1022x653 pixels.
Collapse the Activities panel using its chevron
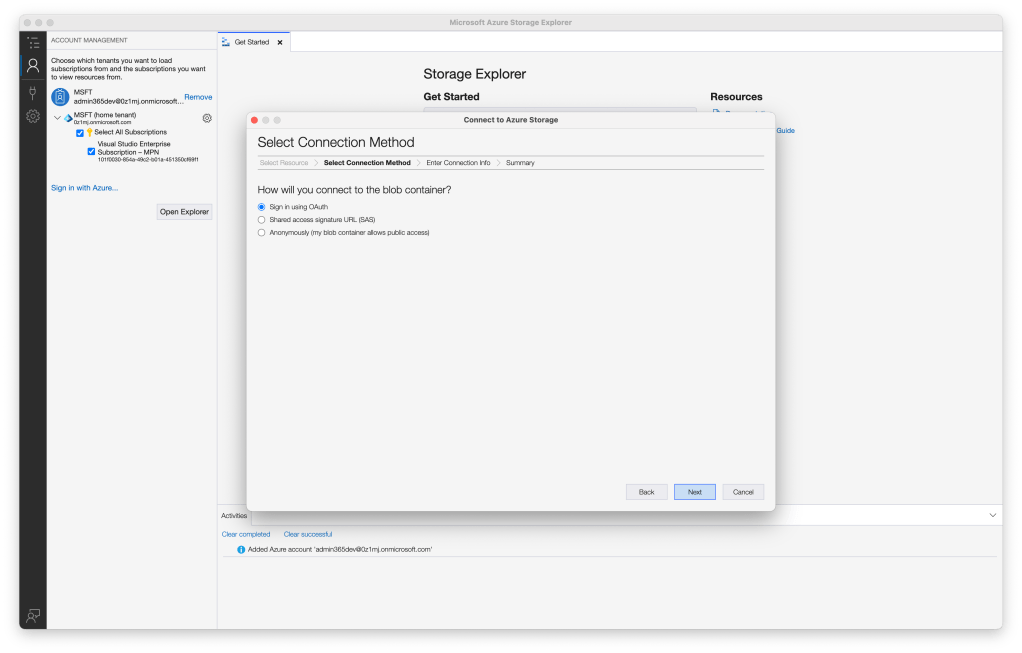(993, 514)
